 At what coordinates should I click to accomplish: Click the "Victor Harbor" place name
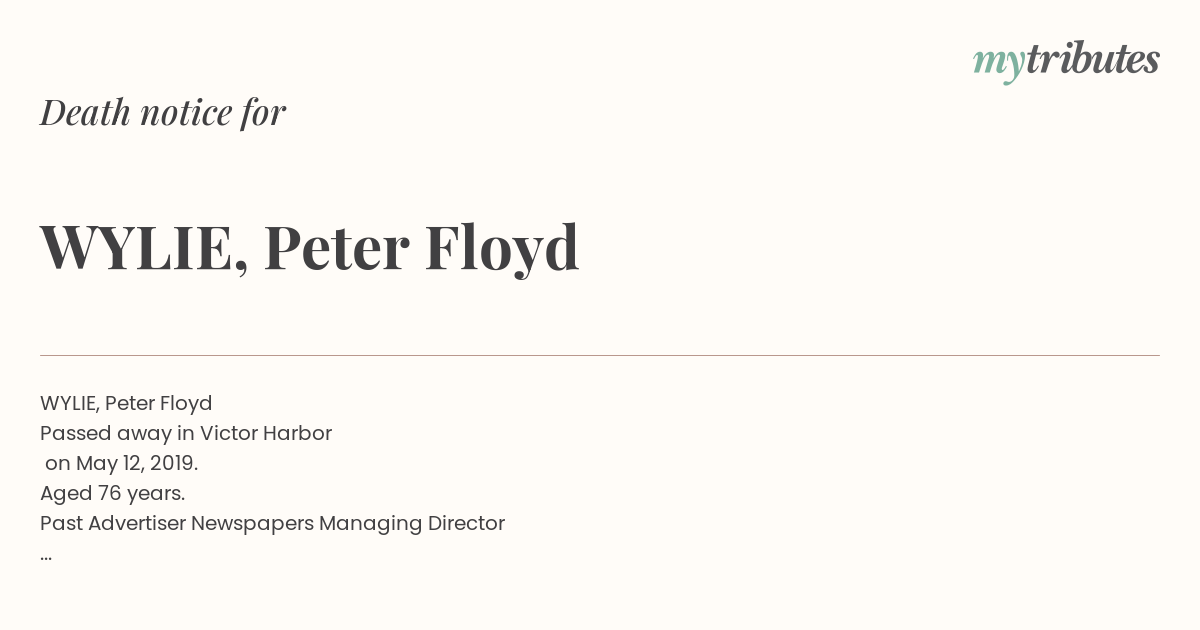click(266, 433)
